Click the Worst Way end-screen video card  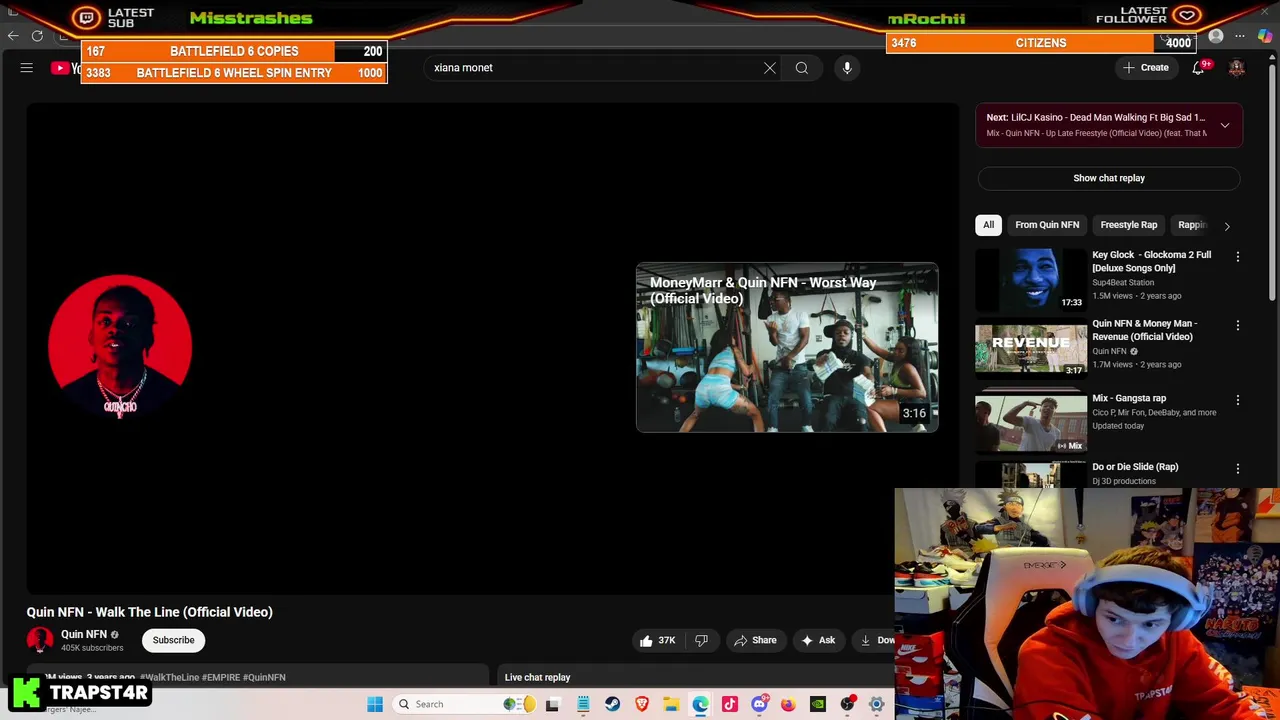click(x=787, y=347)
